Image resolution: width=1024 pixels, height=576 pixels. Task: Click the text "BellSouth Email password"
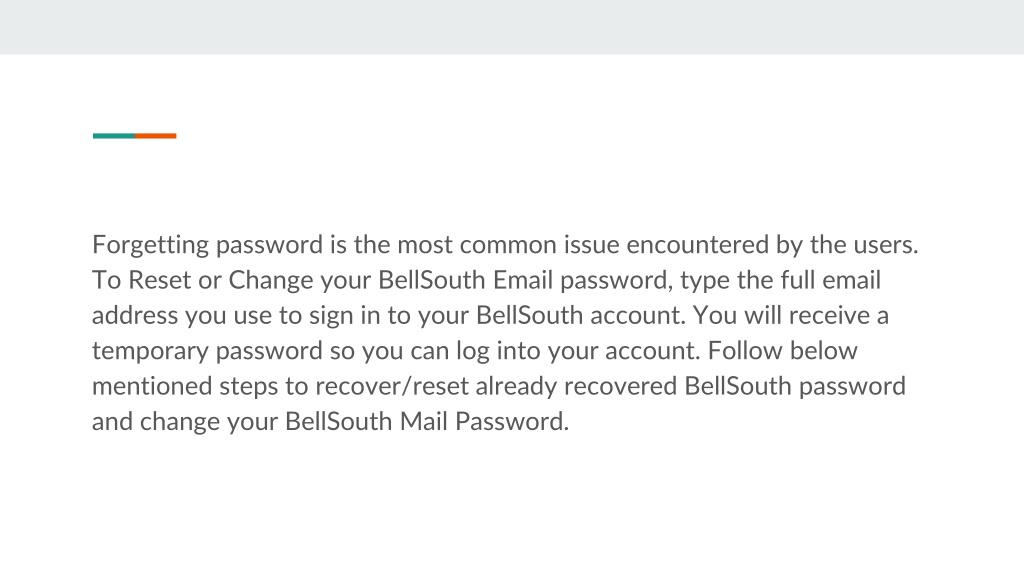tap(524, 281)
